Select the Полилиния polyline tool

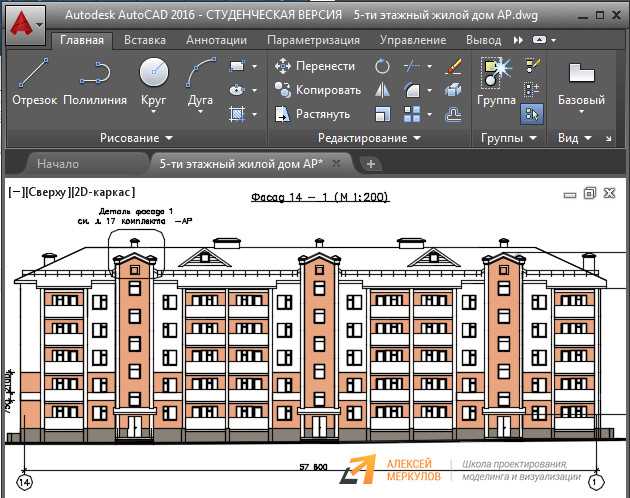tap(95, 82)
